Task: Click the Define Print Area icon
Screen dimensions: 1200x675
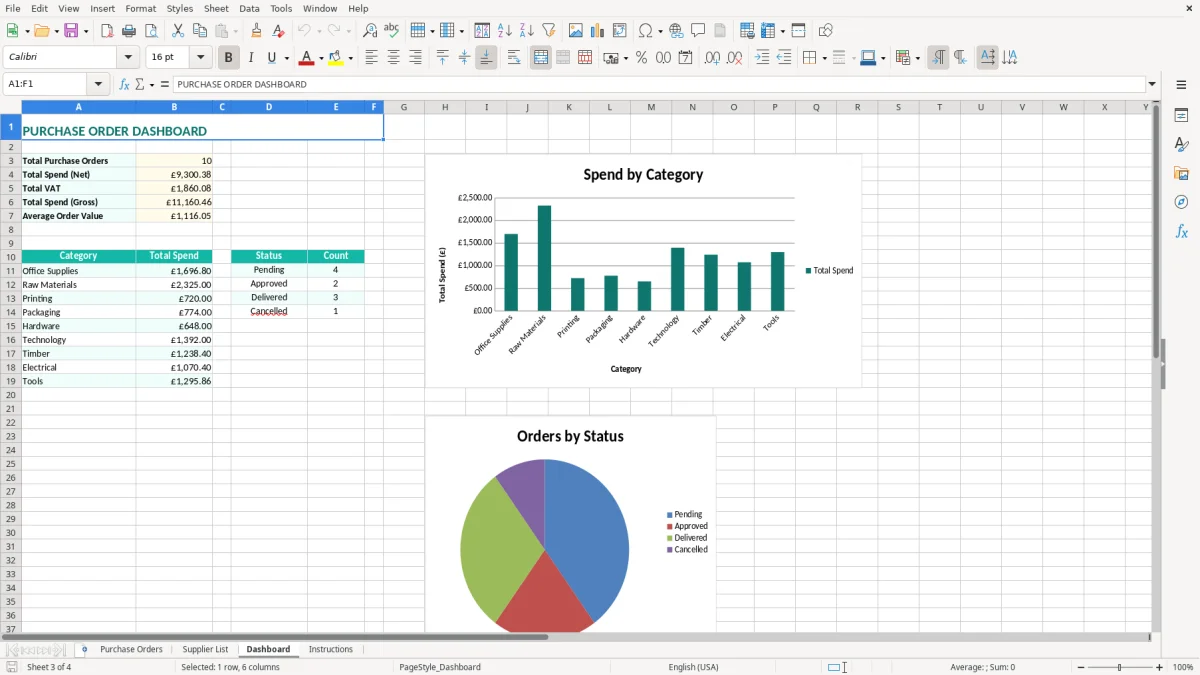Action: [x=747, y=31]
